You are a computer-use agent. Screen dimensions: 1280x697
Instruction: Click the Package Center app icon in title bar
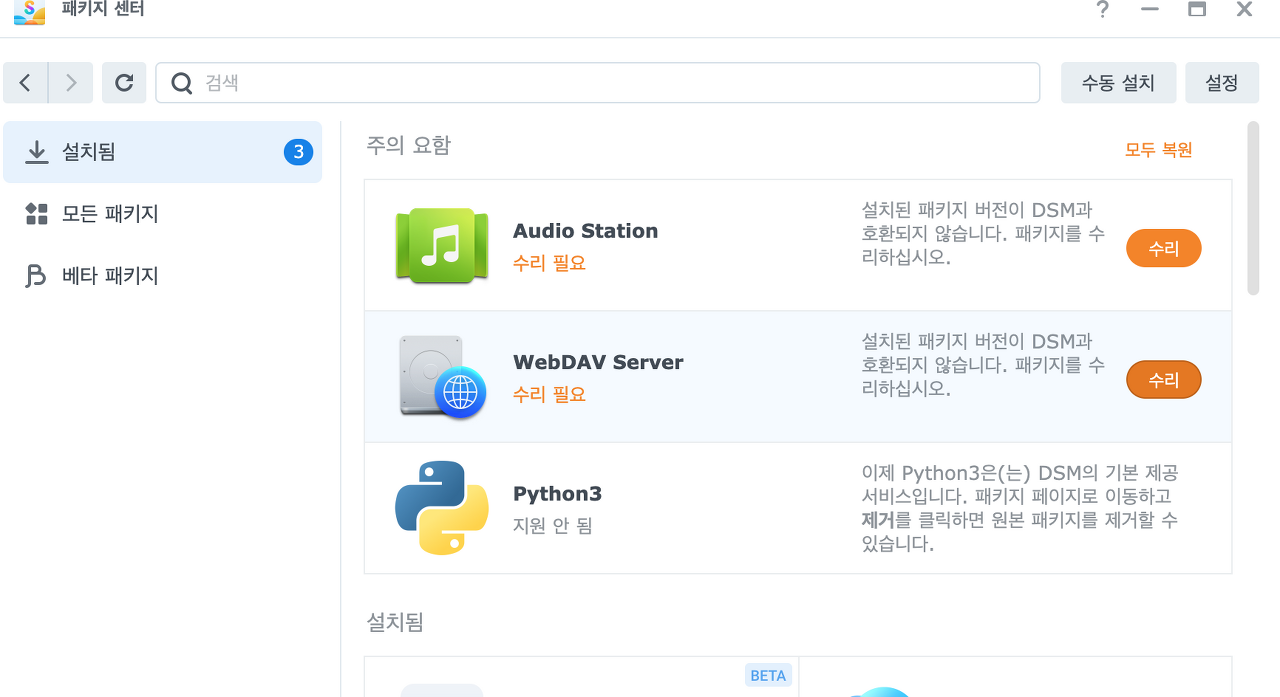[30, 12]
